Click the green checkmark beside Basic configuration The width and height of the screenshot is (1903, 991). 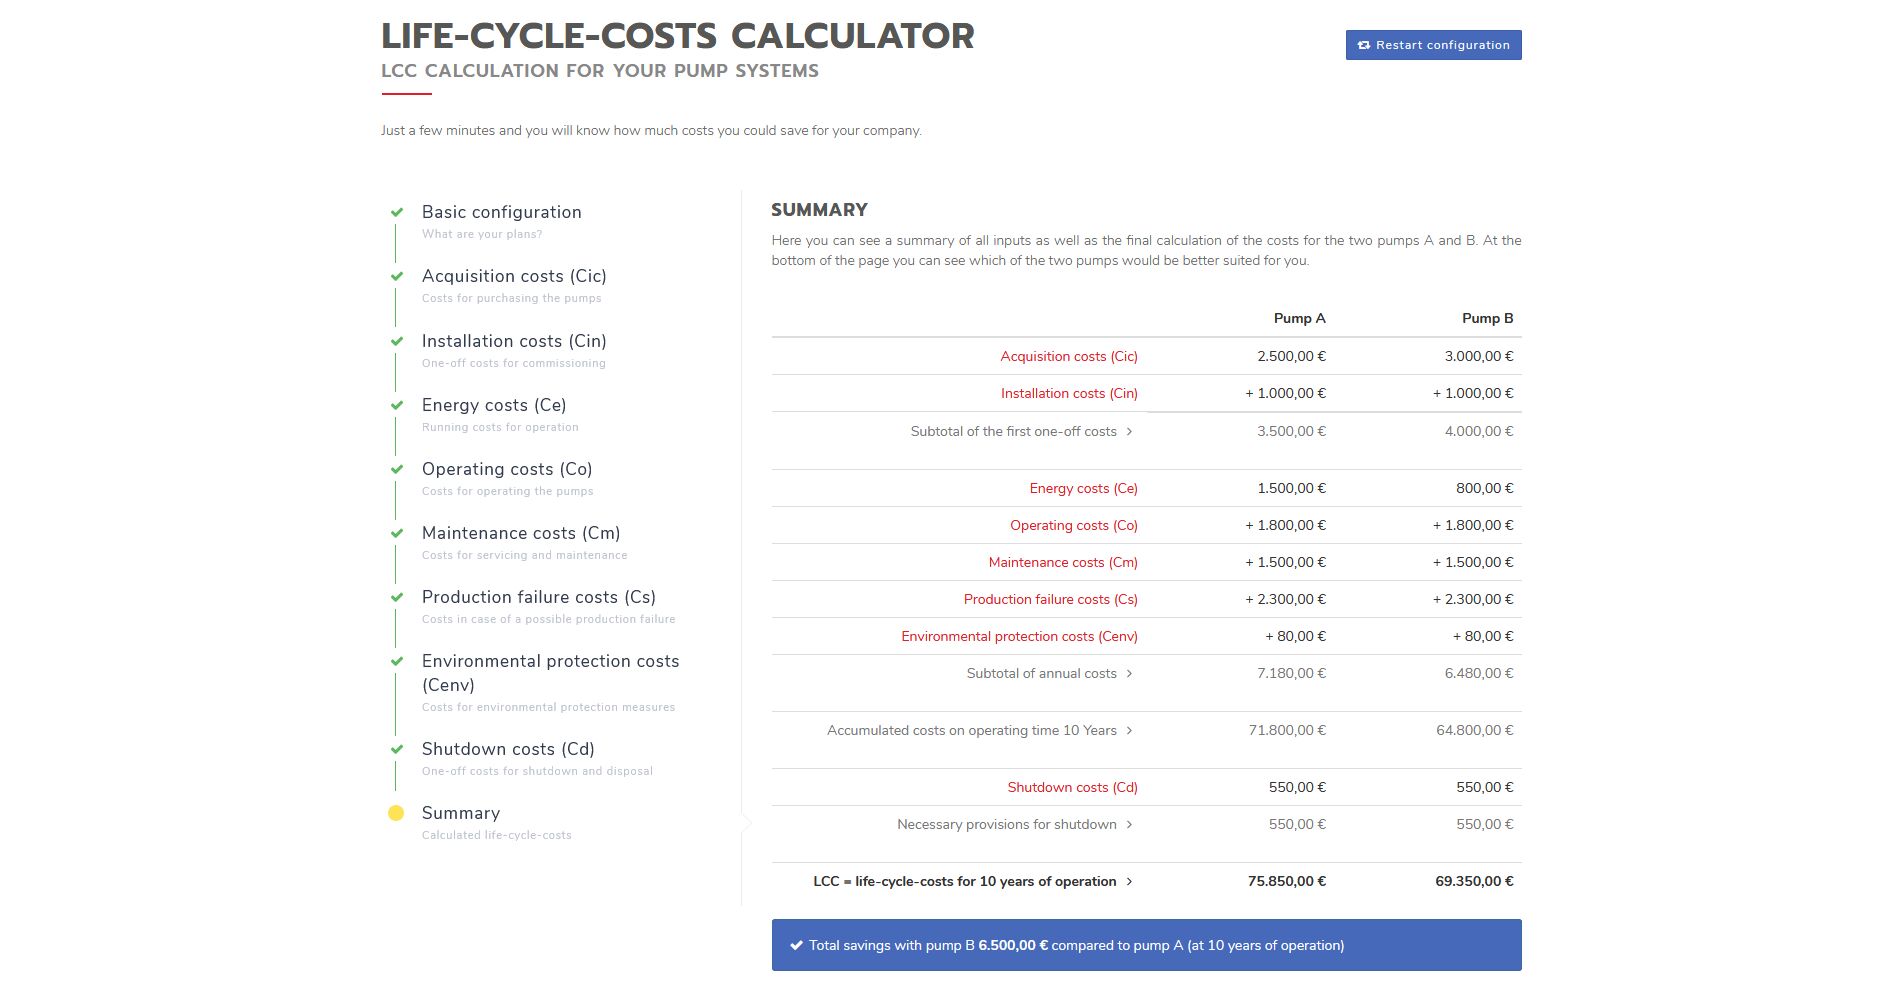click(x=397, y=212)
